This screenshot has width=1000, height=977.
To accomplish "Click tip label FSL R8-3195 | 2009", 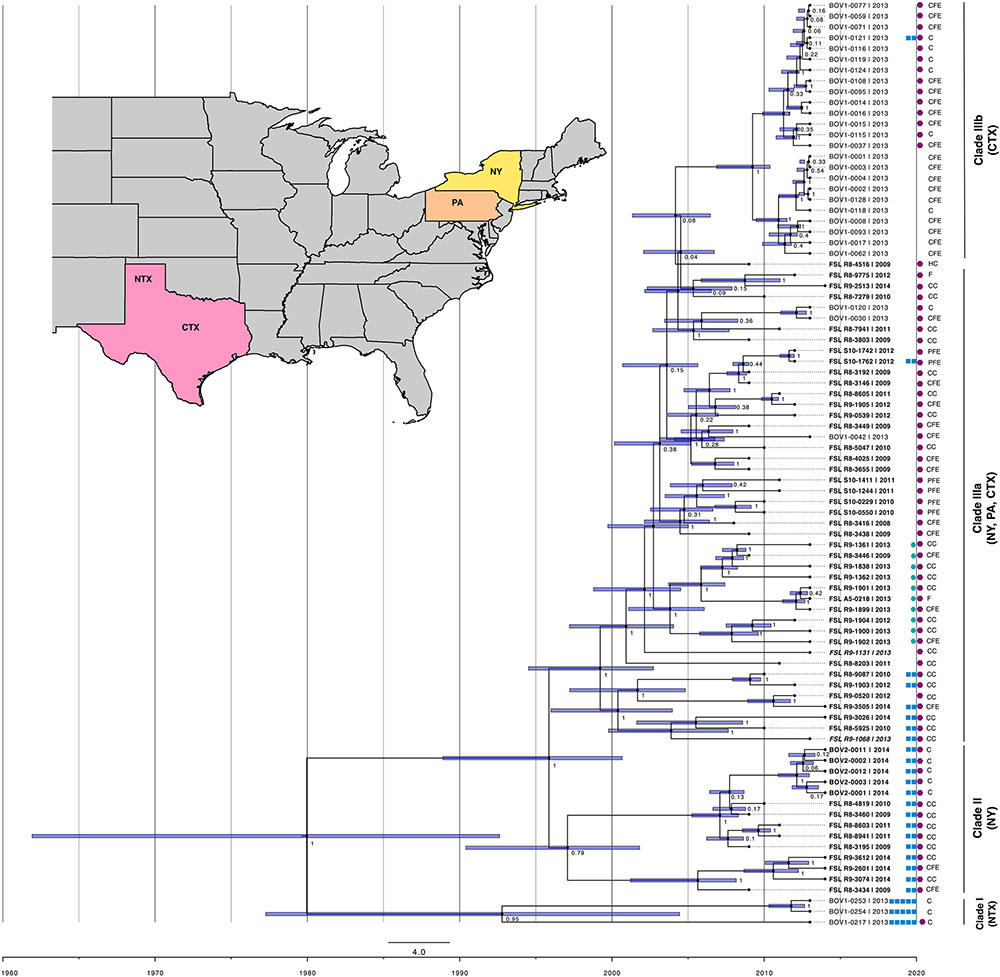I will point(858,847).
